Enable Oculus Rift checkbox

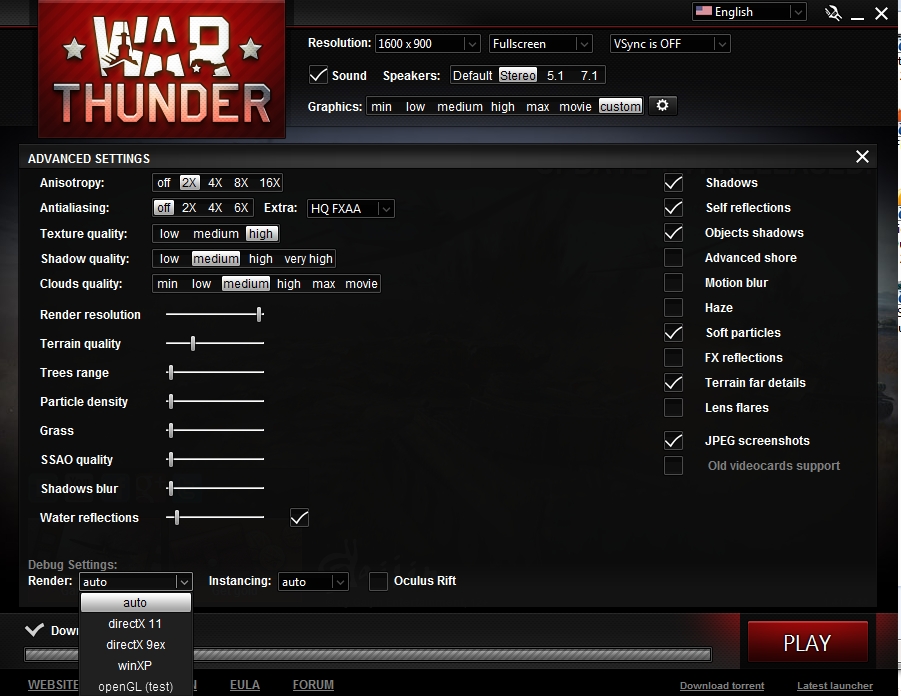(378, 581)
